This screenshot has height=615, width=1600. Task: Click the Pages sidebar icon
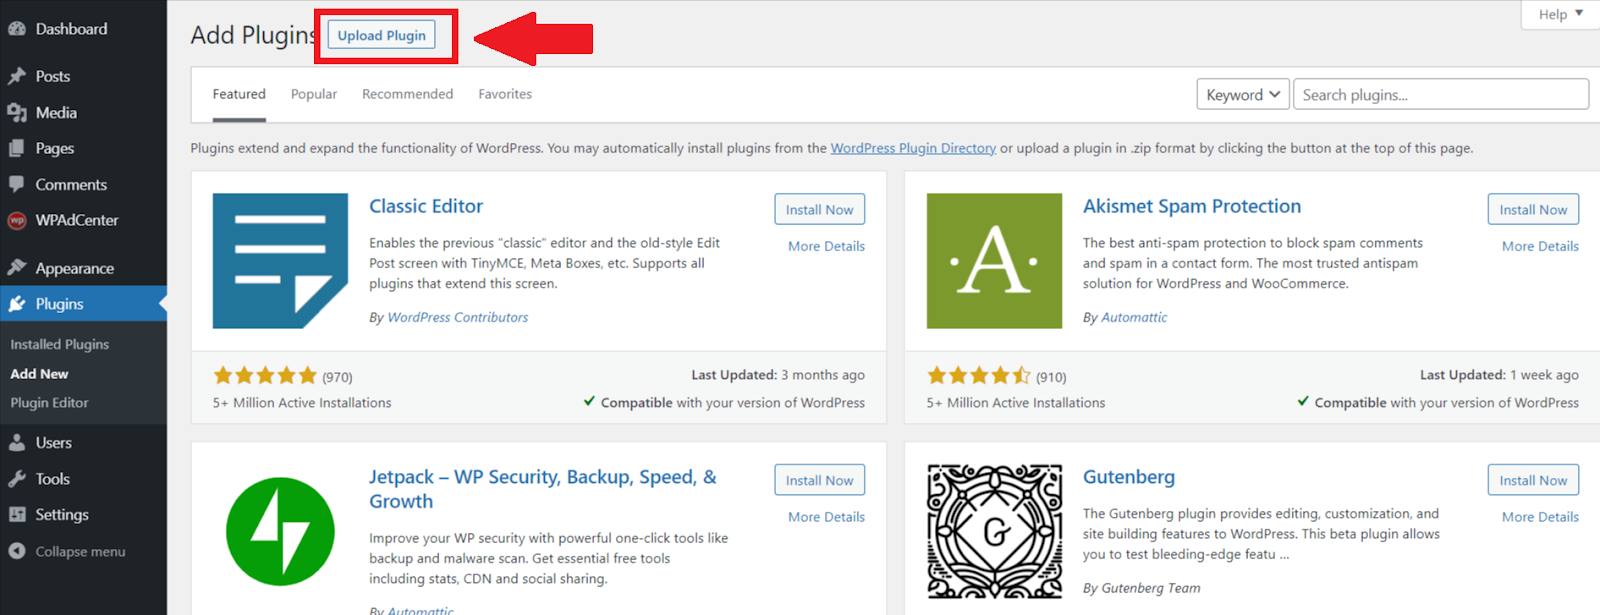tap(17, 148)
